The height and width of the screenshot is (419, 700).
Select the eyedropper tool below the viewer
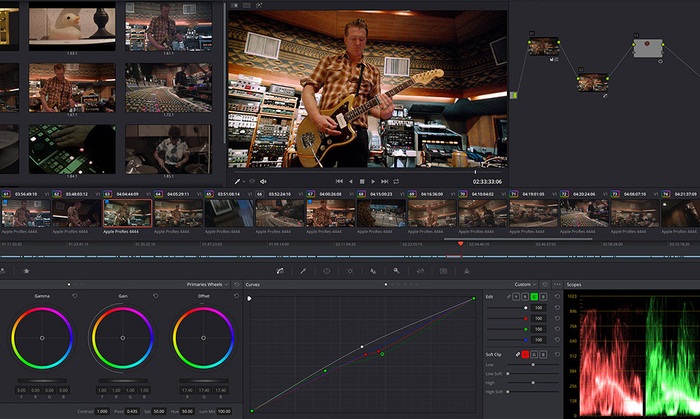point(237,181)
